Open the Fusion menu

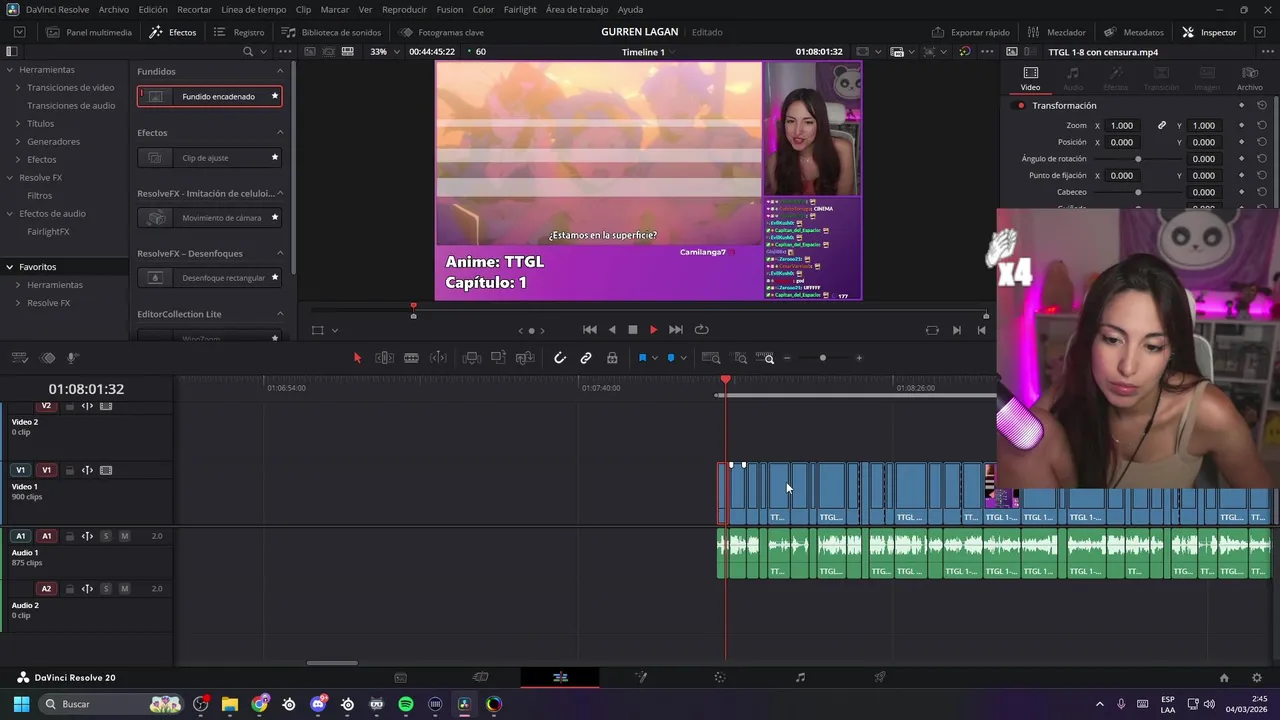point(450,9)
